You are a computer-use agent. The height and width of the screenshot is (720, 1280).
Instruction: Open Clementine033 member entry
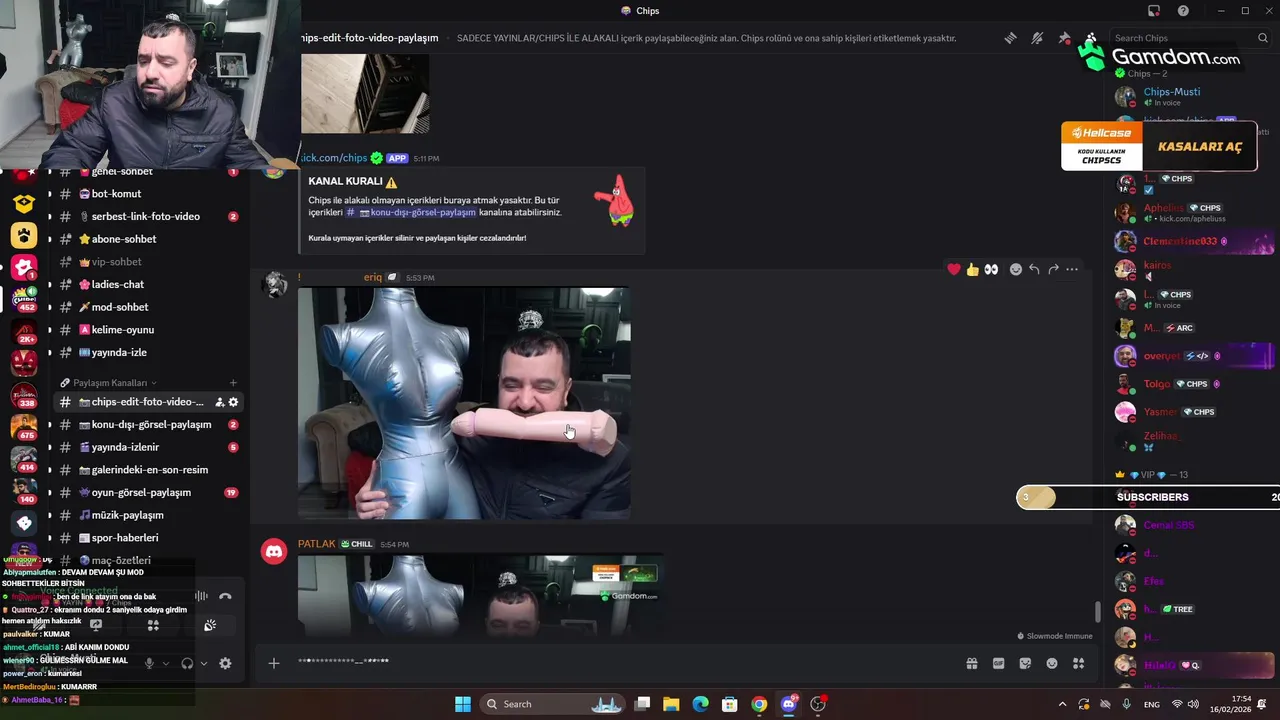tap(1193, 242)
